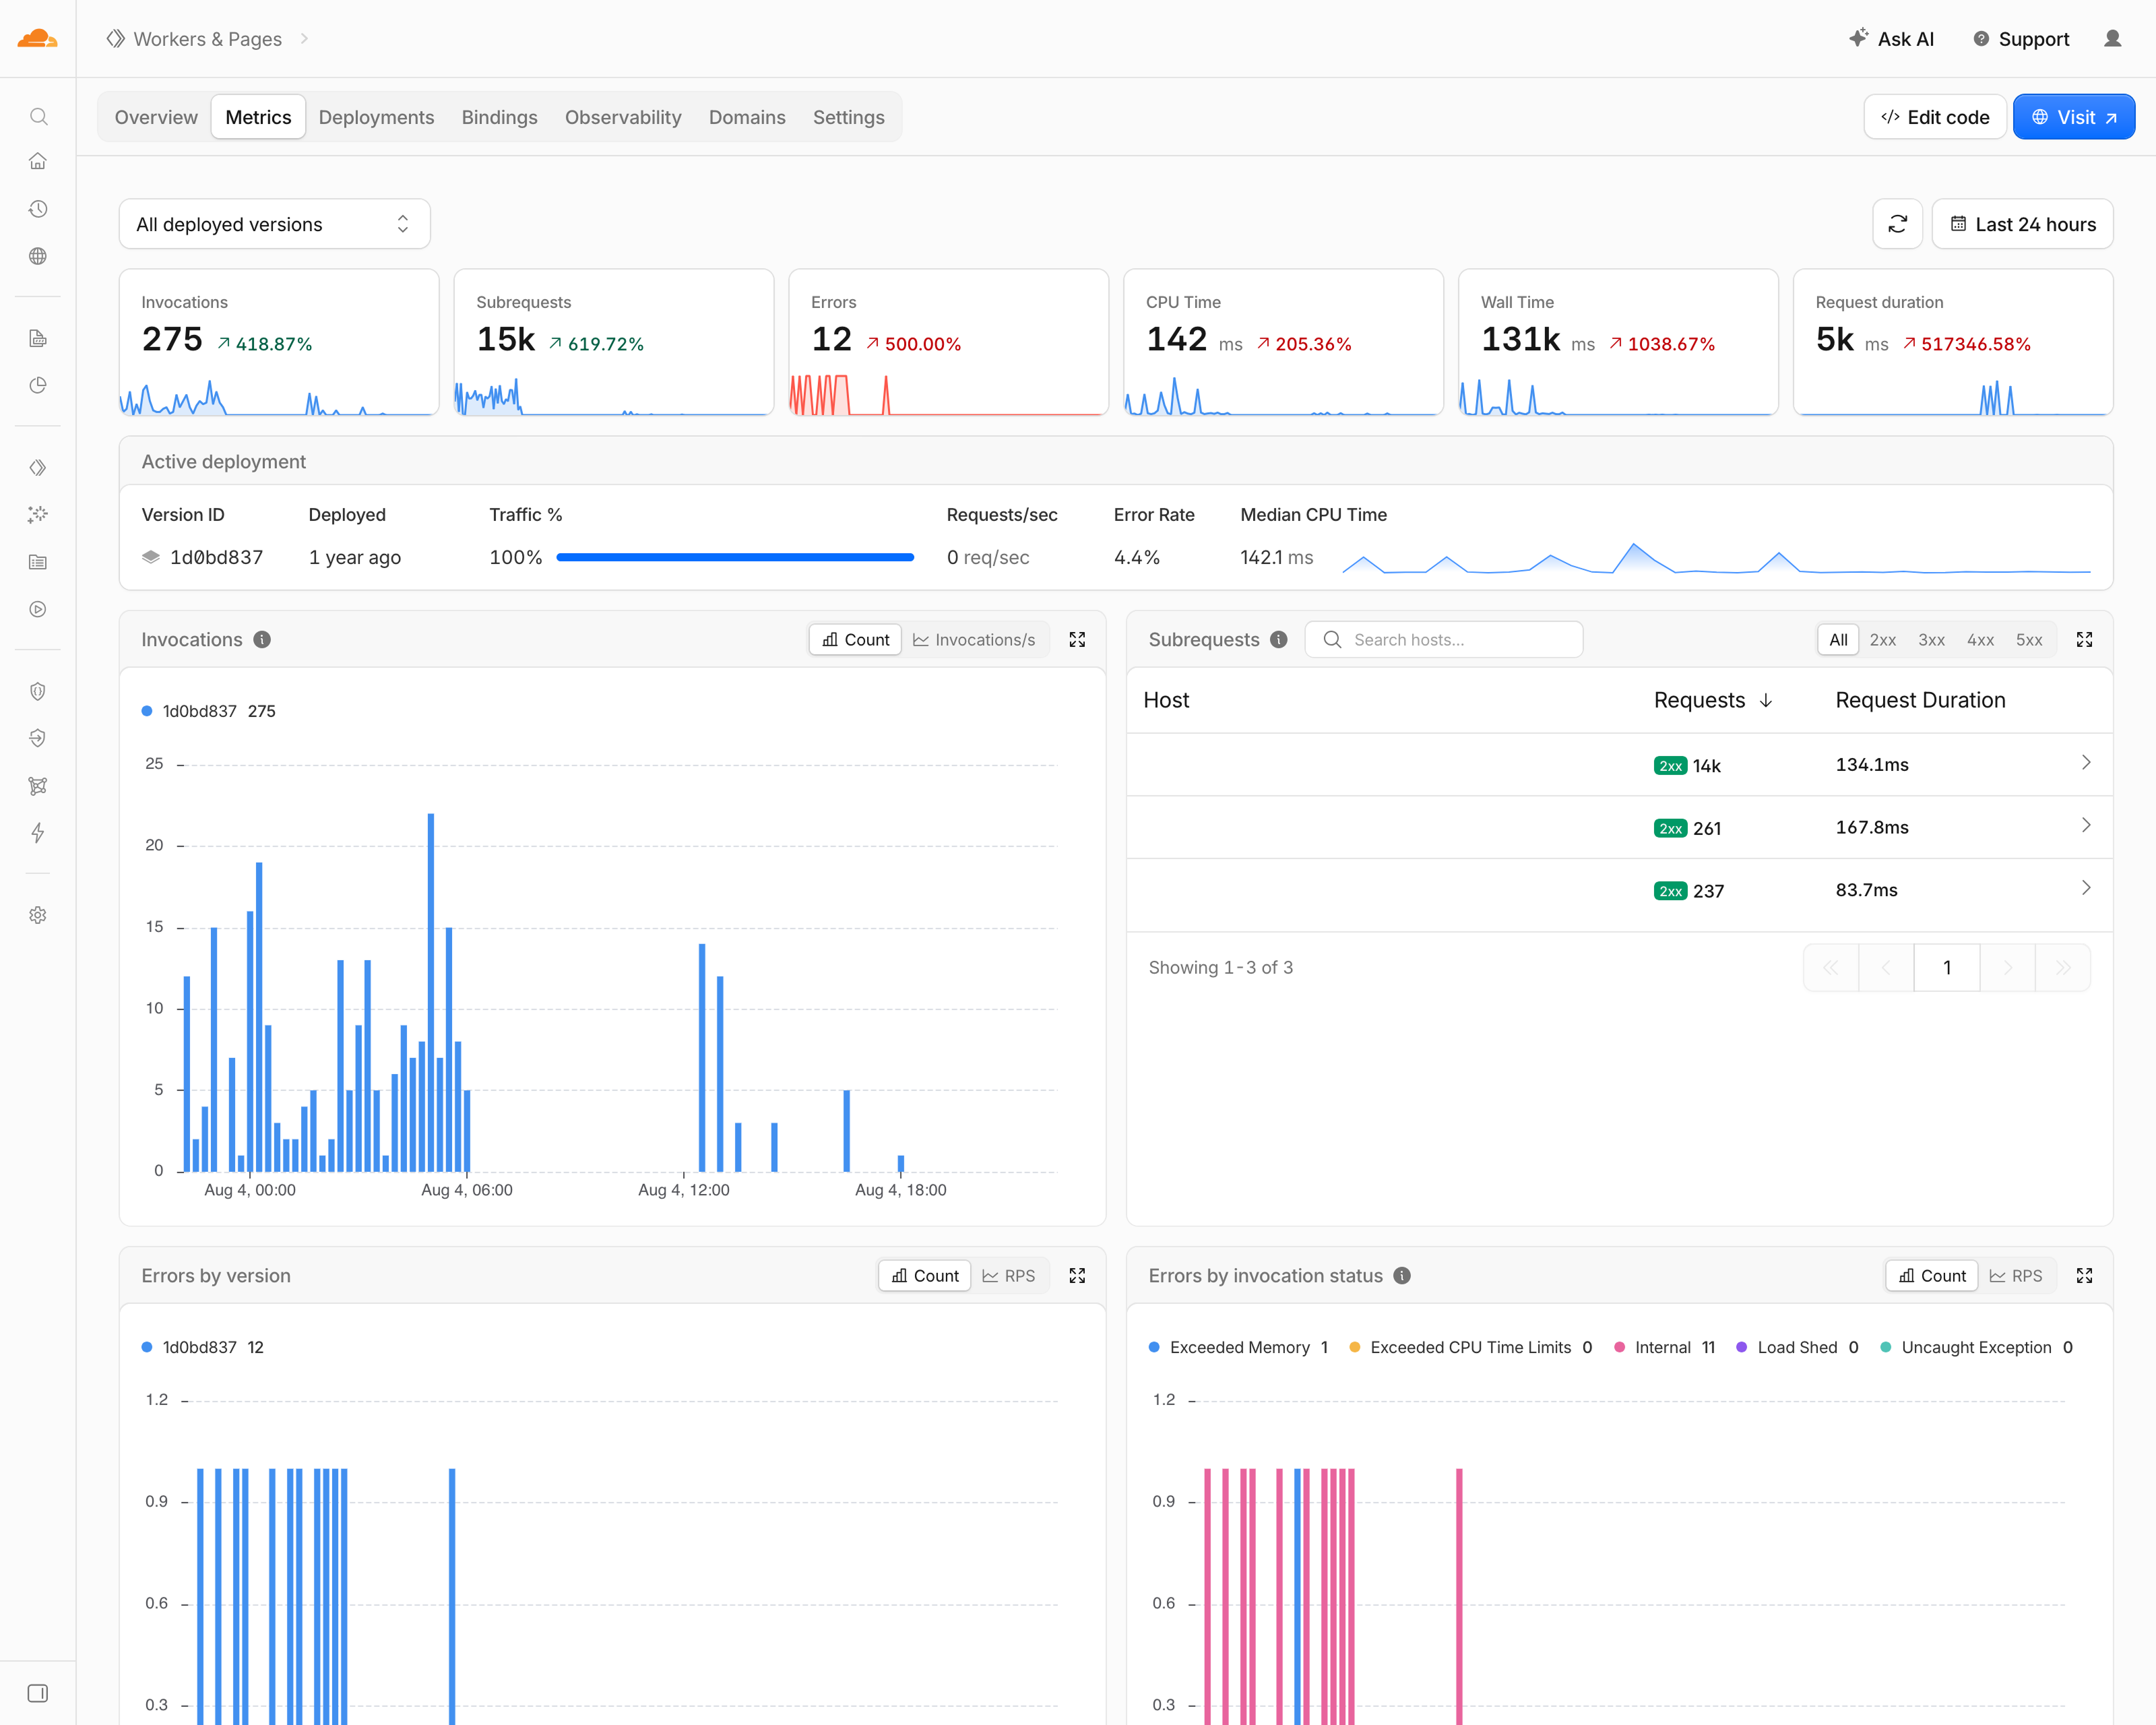Open Domains tab

747,117
